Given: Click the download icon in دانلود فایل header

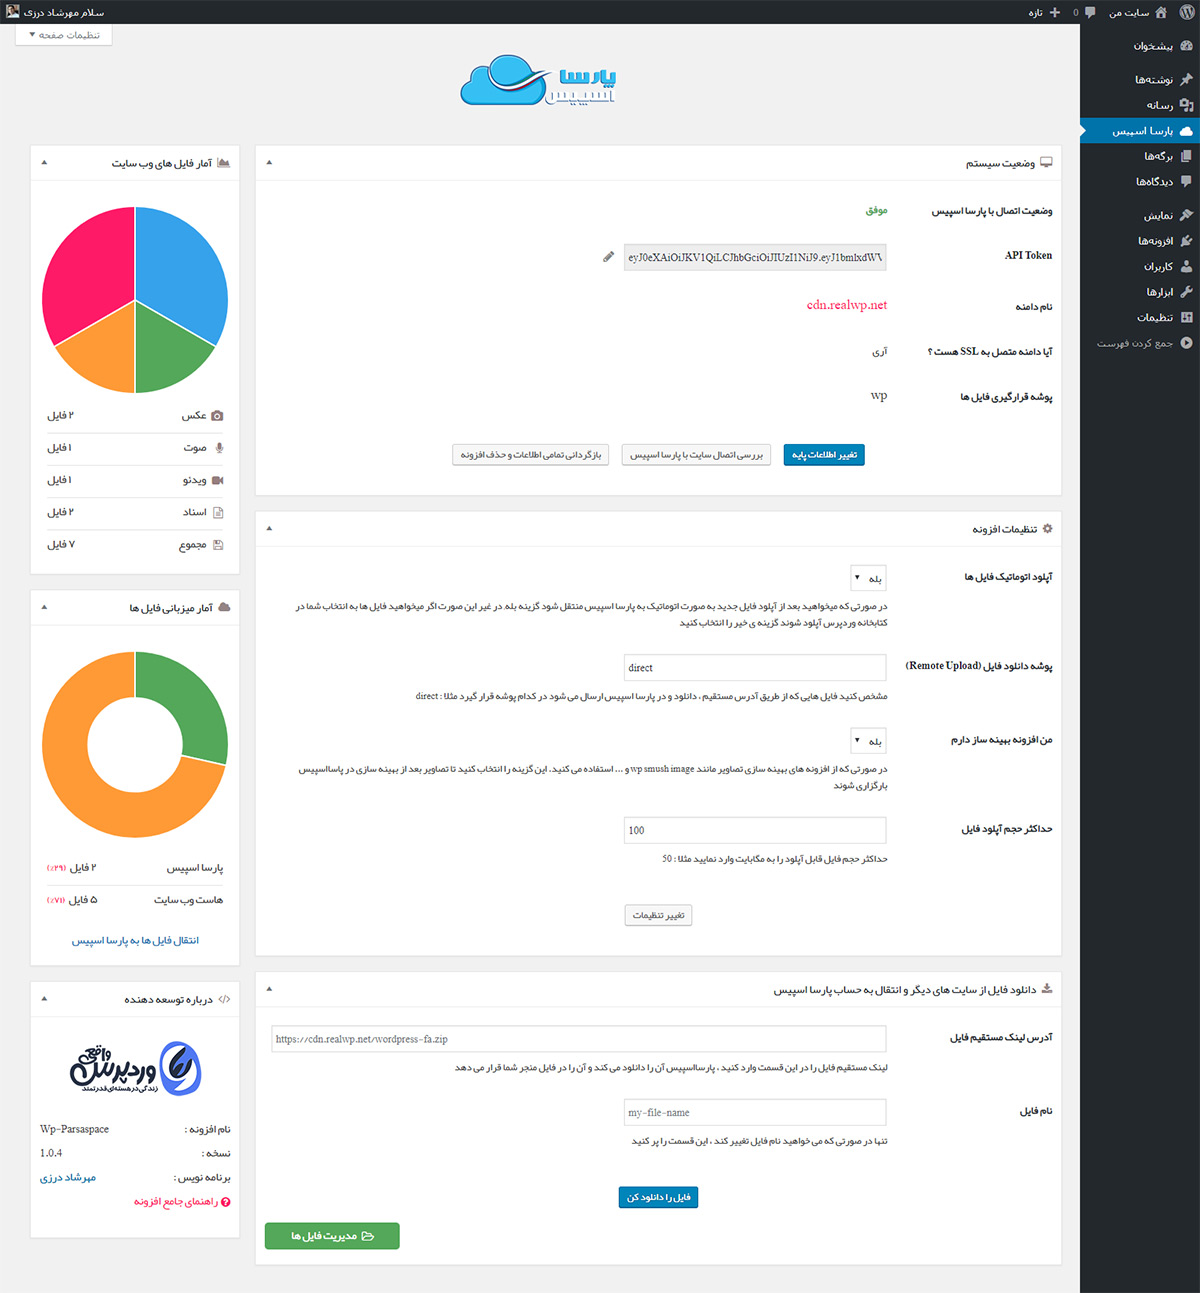Looking at the screenshot, I should click(1047, 988).
